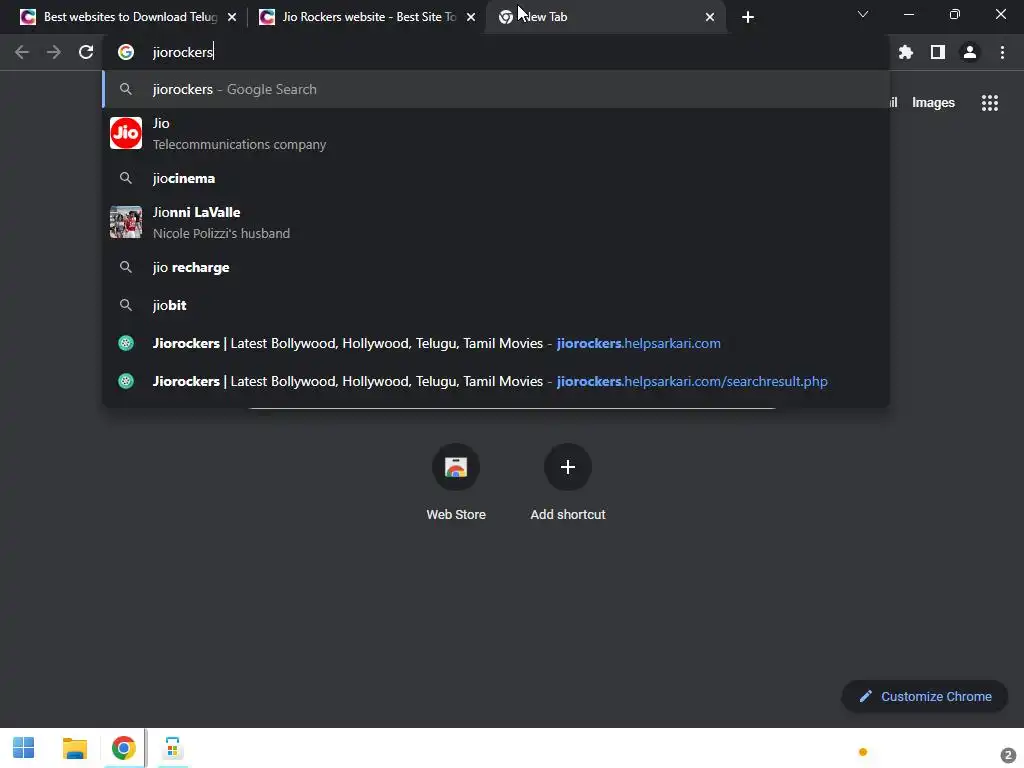Open Customize Chrome button

[x=925, y=696]
